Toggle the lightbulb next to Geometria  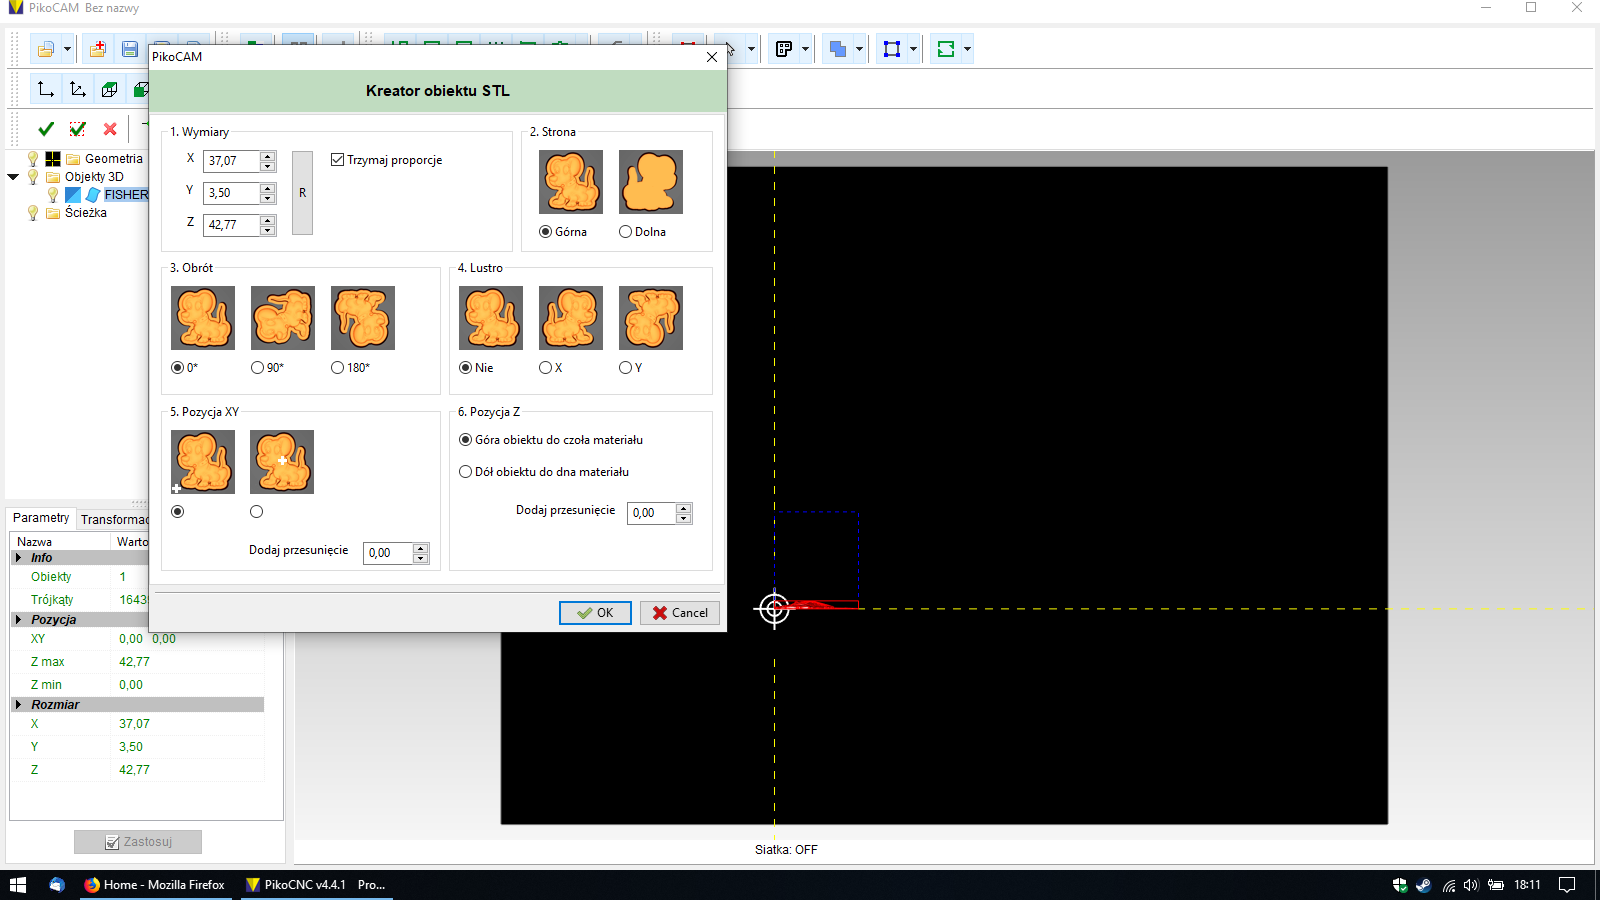(33, 158)
